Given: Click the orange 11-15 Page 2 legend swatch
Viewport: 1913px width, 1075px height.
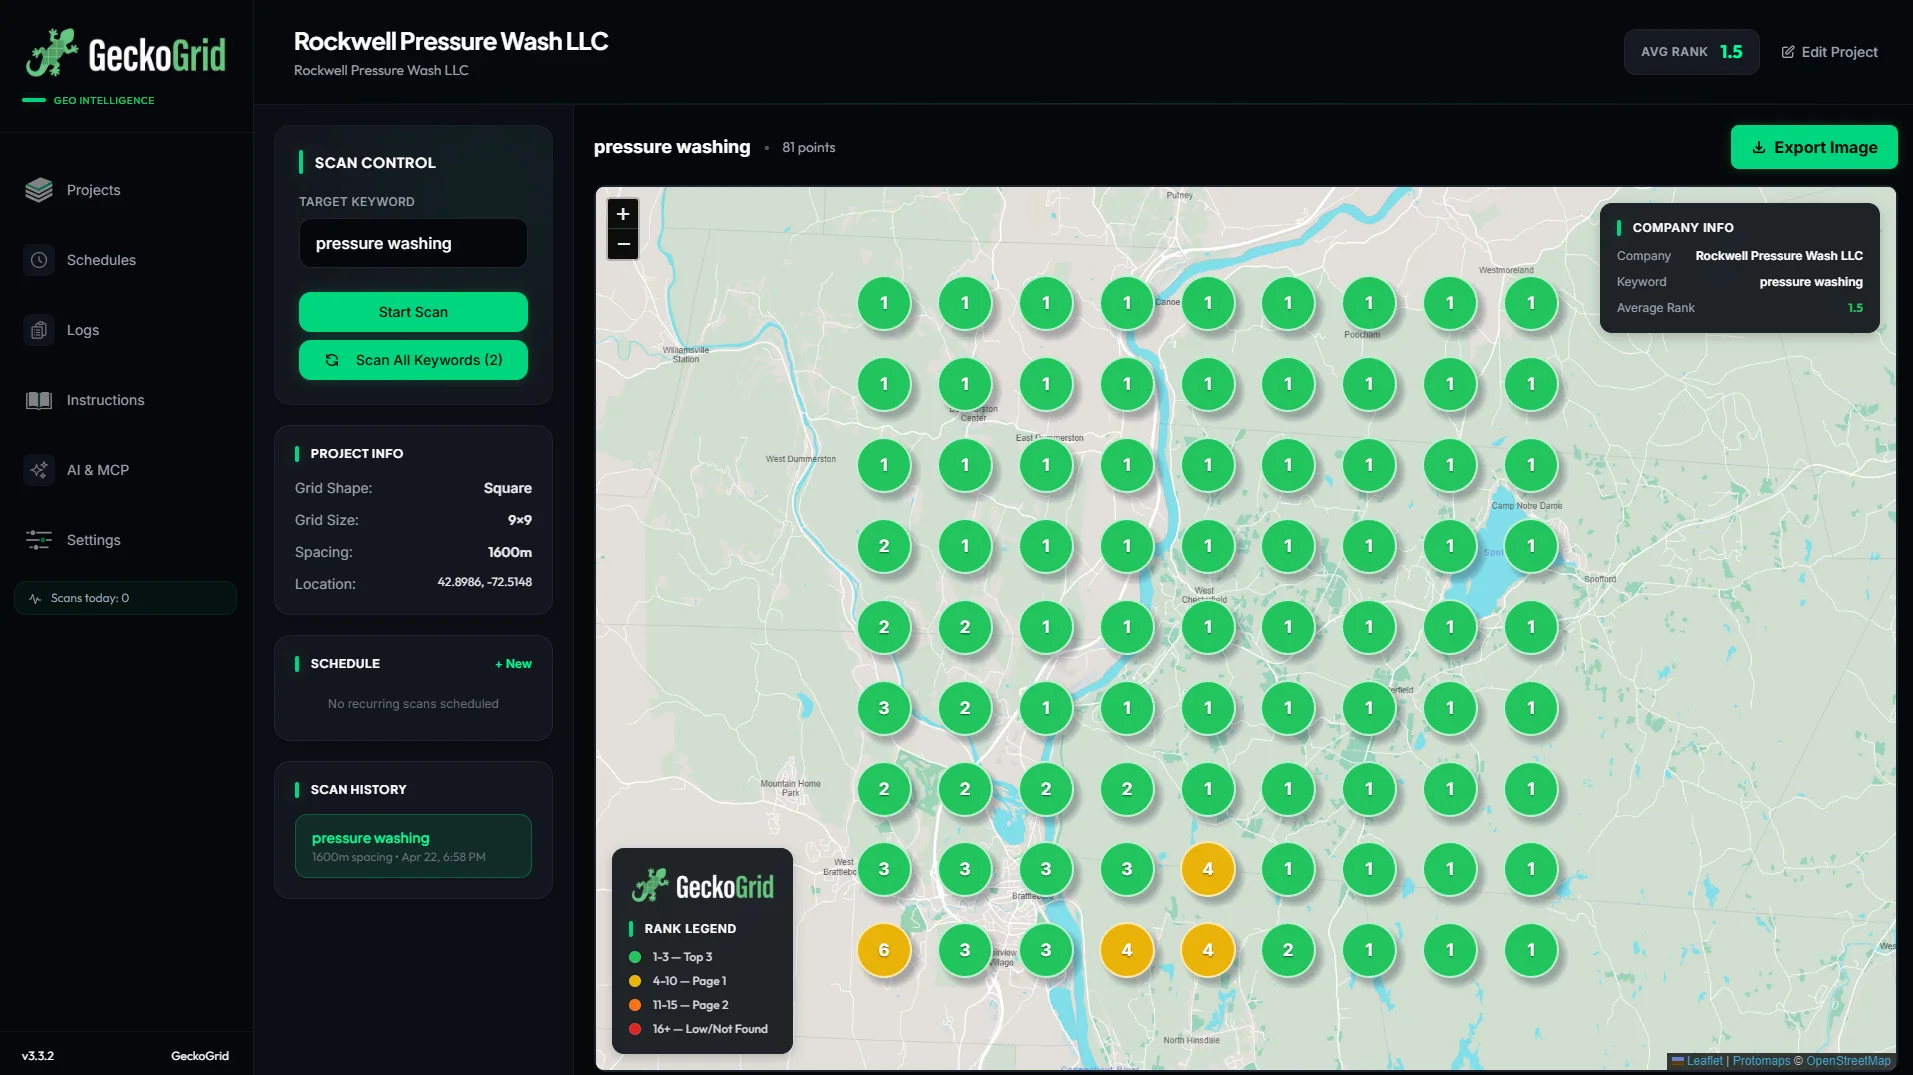Looking at the screenshot, I should click(x=635, y=1005).
